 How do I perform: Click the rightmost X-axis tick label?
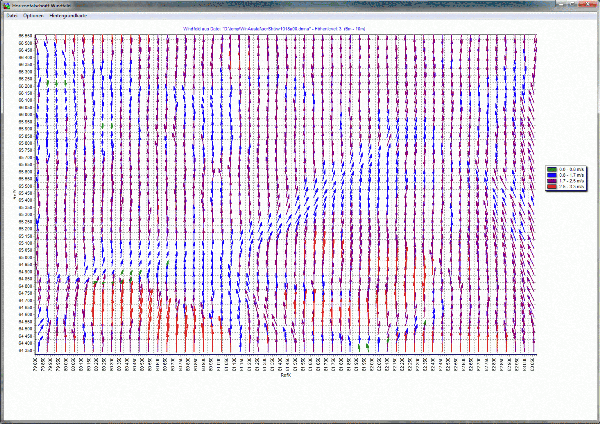tap(534, 364)
